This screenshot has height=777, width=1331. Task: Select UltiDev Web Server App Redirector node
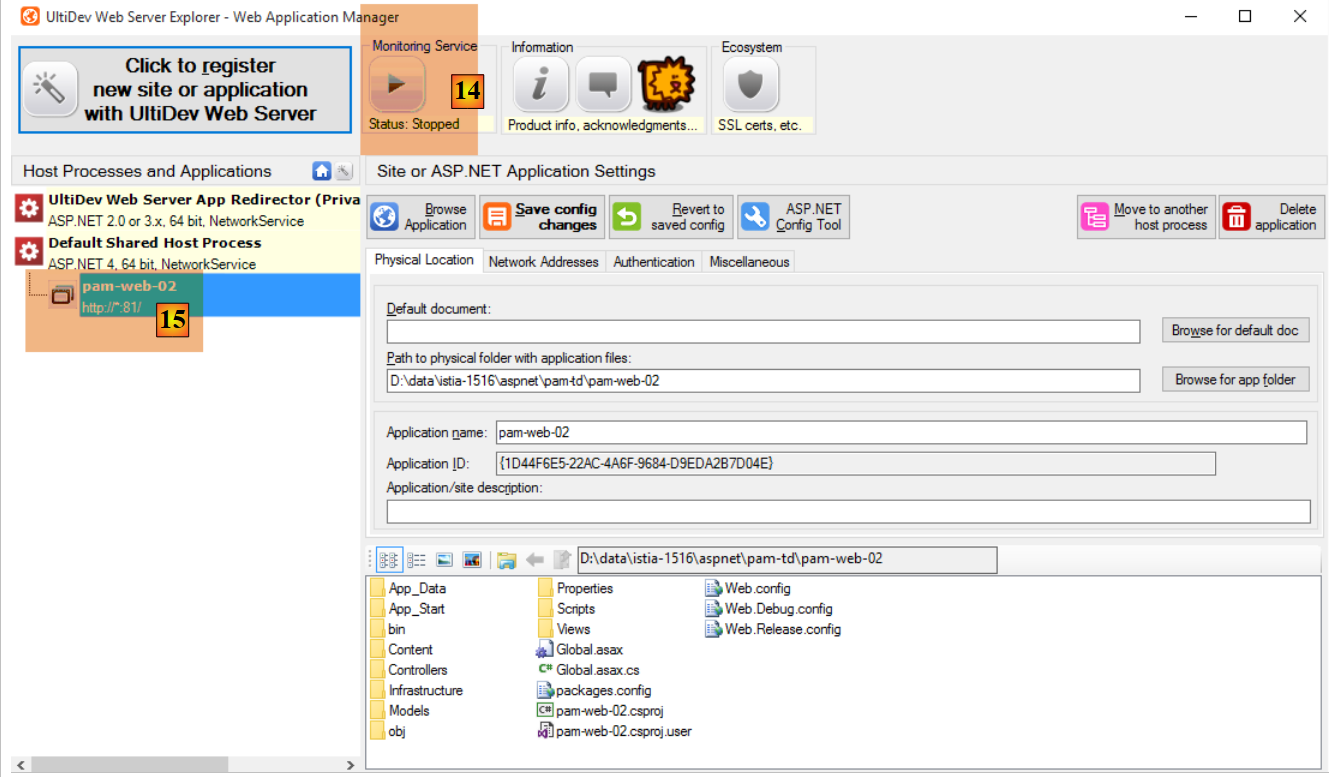tap(200, 200)
